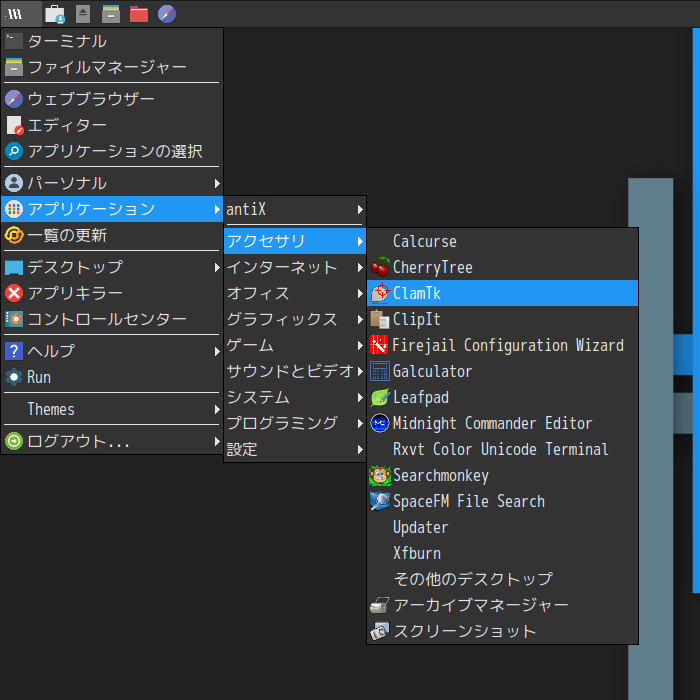Expand the ヘルプ submenu

pos(112,351)
